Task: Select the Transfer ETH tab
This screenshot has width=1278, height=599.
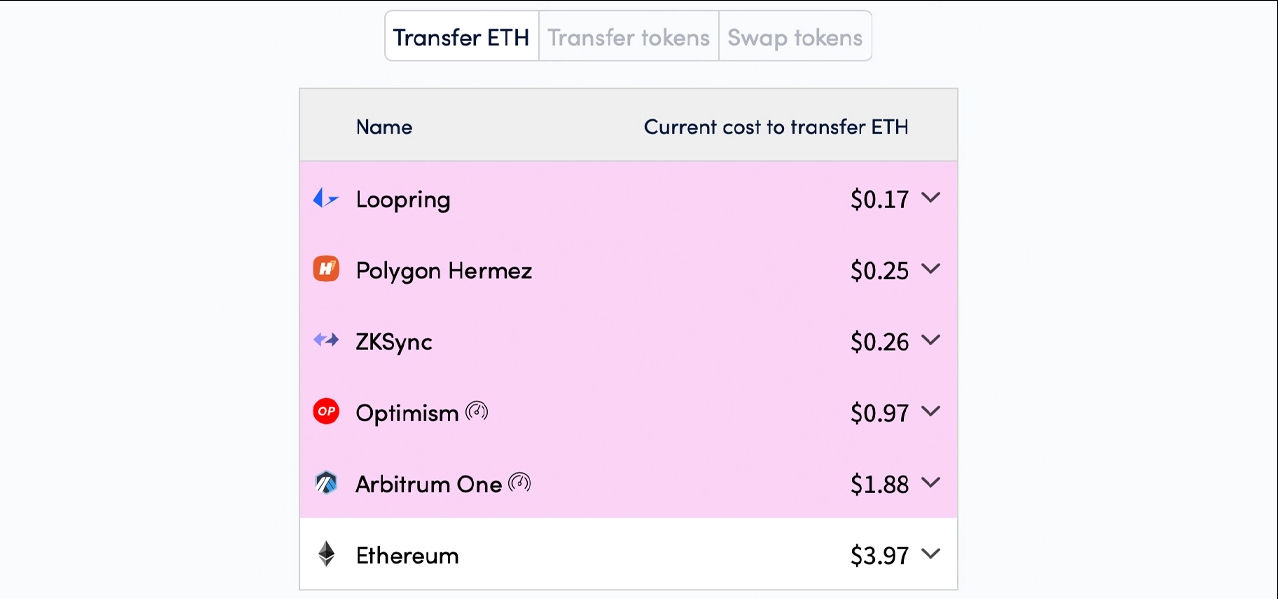Action: pyautogui.click(x=461, y=37)
